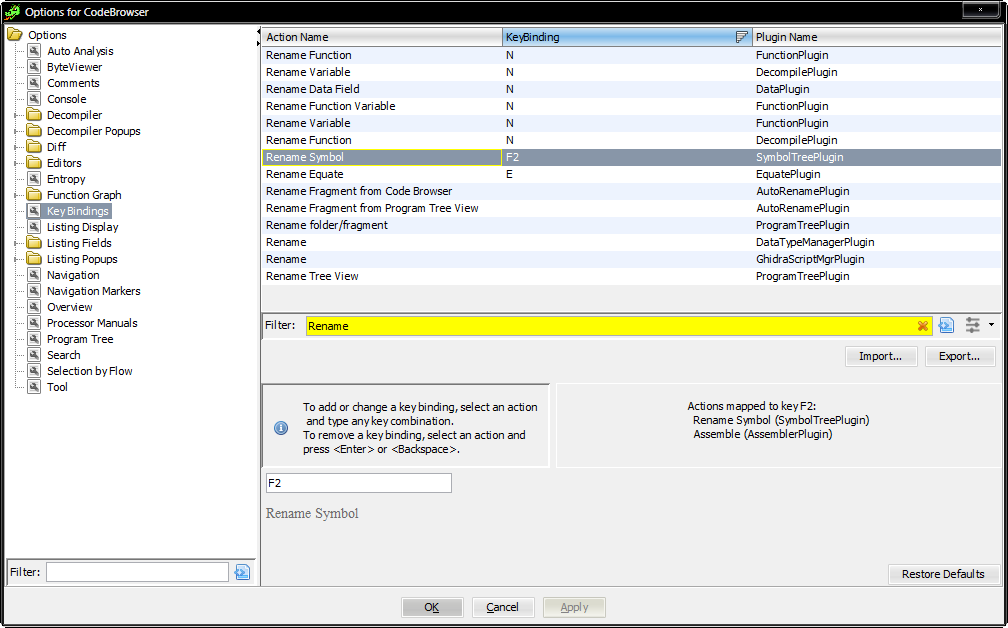Click Restore Defaults
This screenshot has width=1008, height=628.
coord(943,574)
